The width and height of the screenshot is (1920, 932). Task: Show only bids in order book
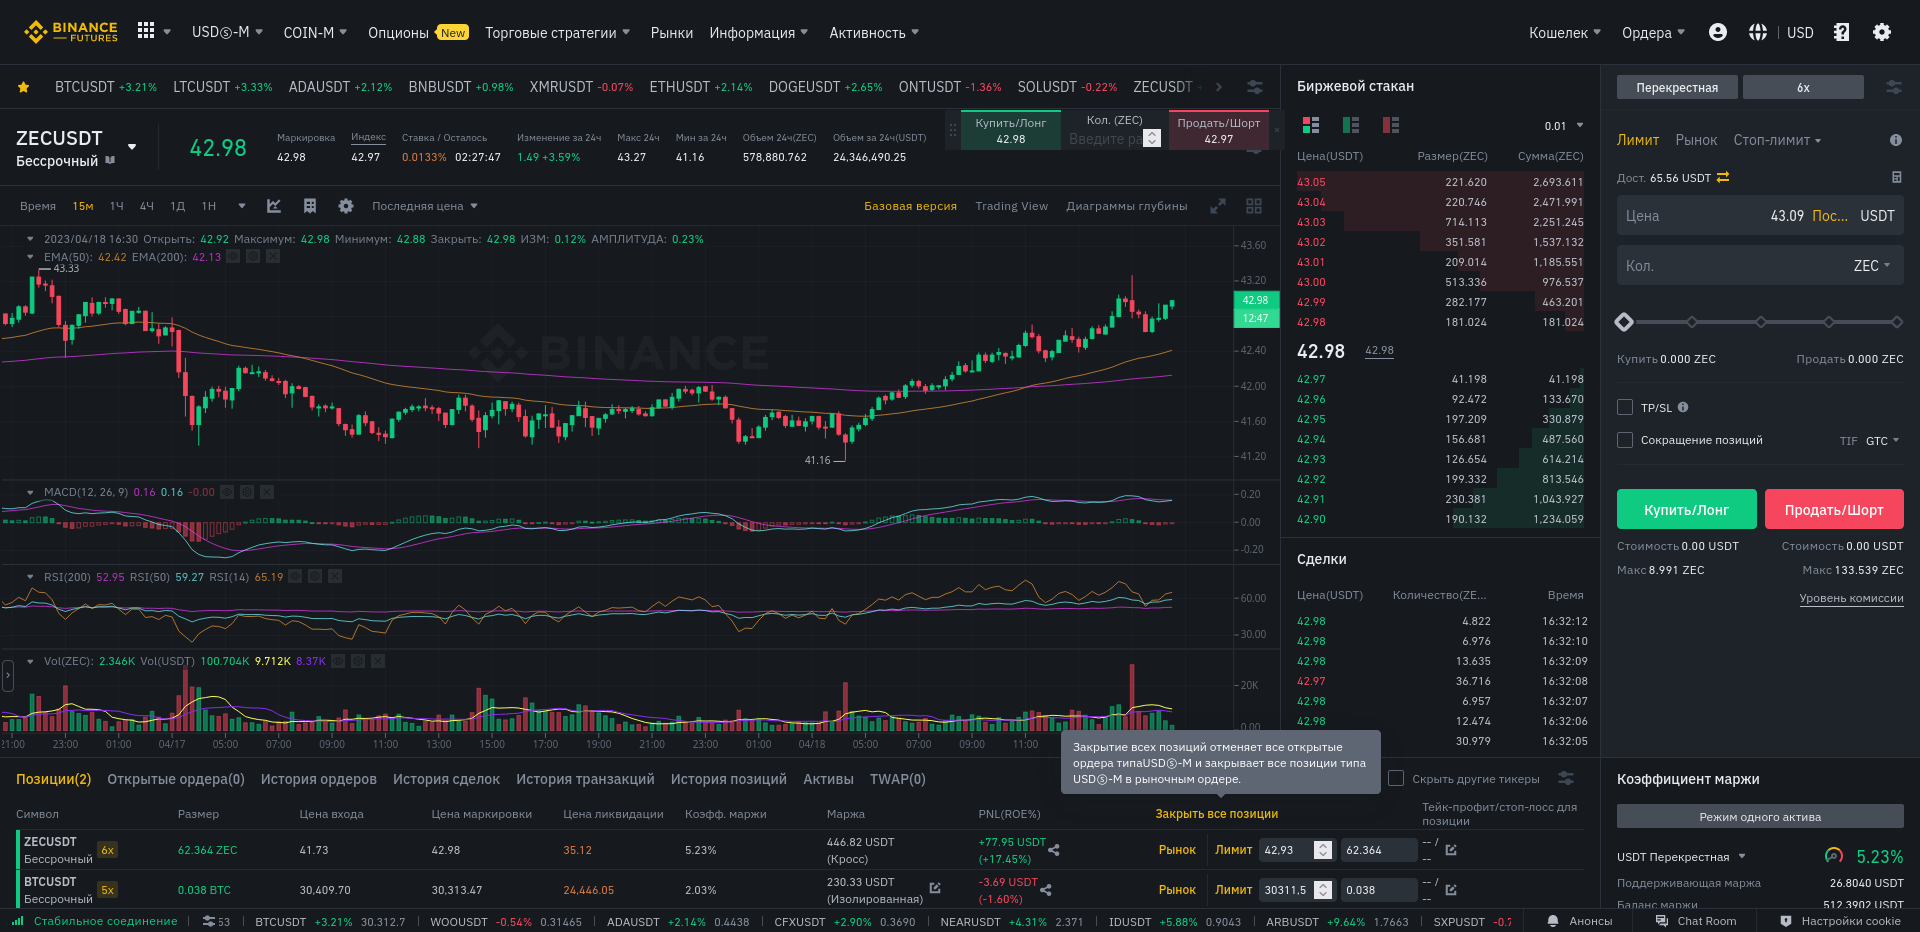(x=1351, y=125)
